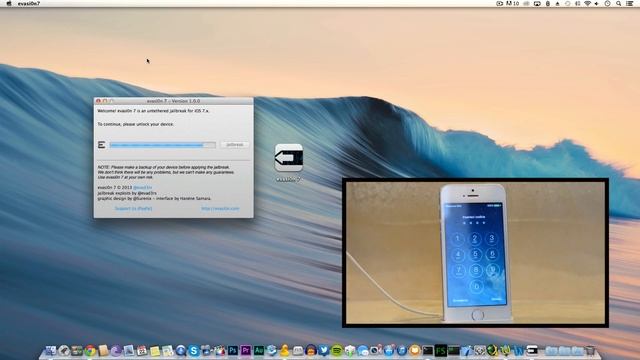Launch Skype from the Dock
Screen dimensions: 640x360
tap(193, 351)
